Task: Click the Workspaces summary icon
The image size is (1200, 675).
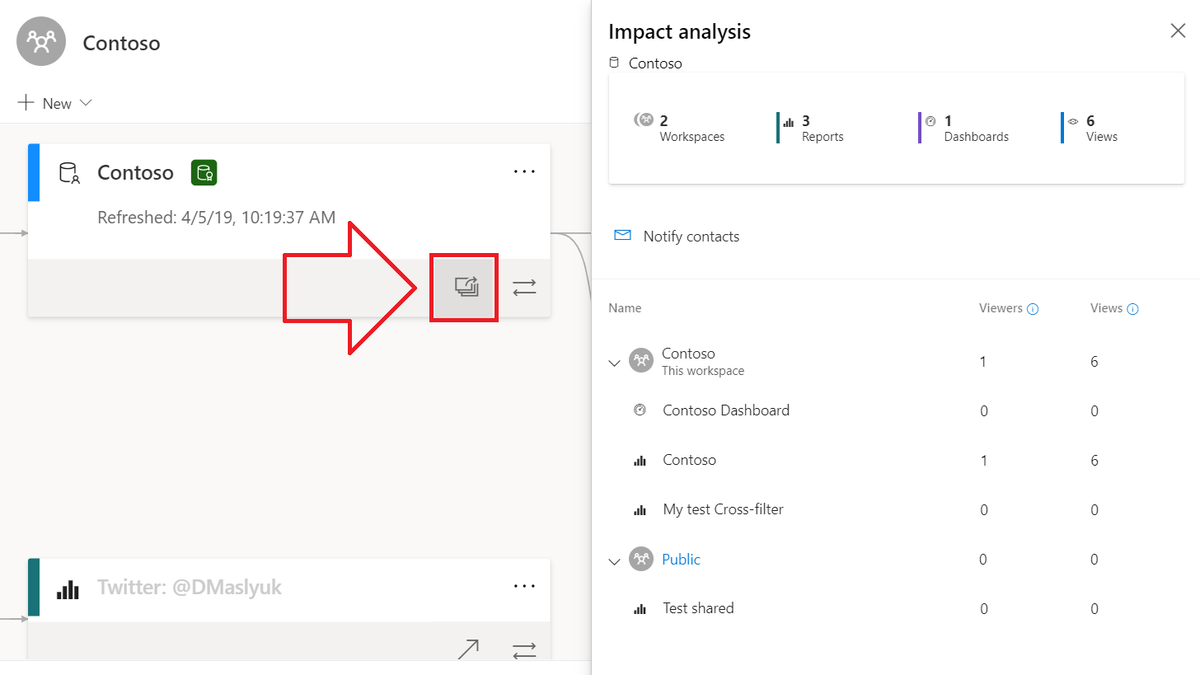Action: coord(644,120)
